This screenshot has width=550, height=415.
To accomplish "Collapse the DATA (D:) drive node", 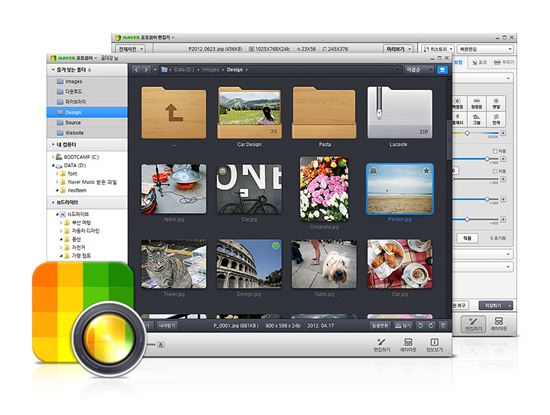I will [x=53, y=165].
